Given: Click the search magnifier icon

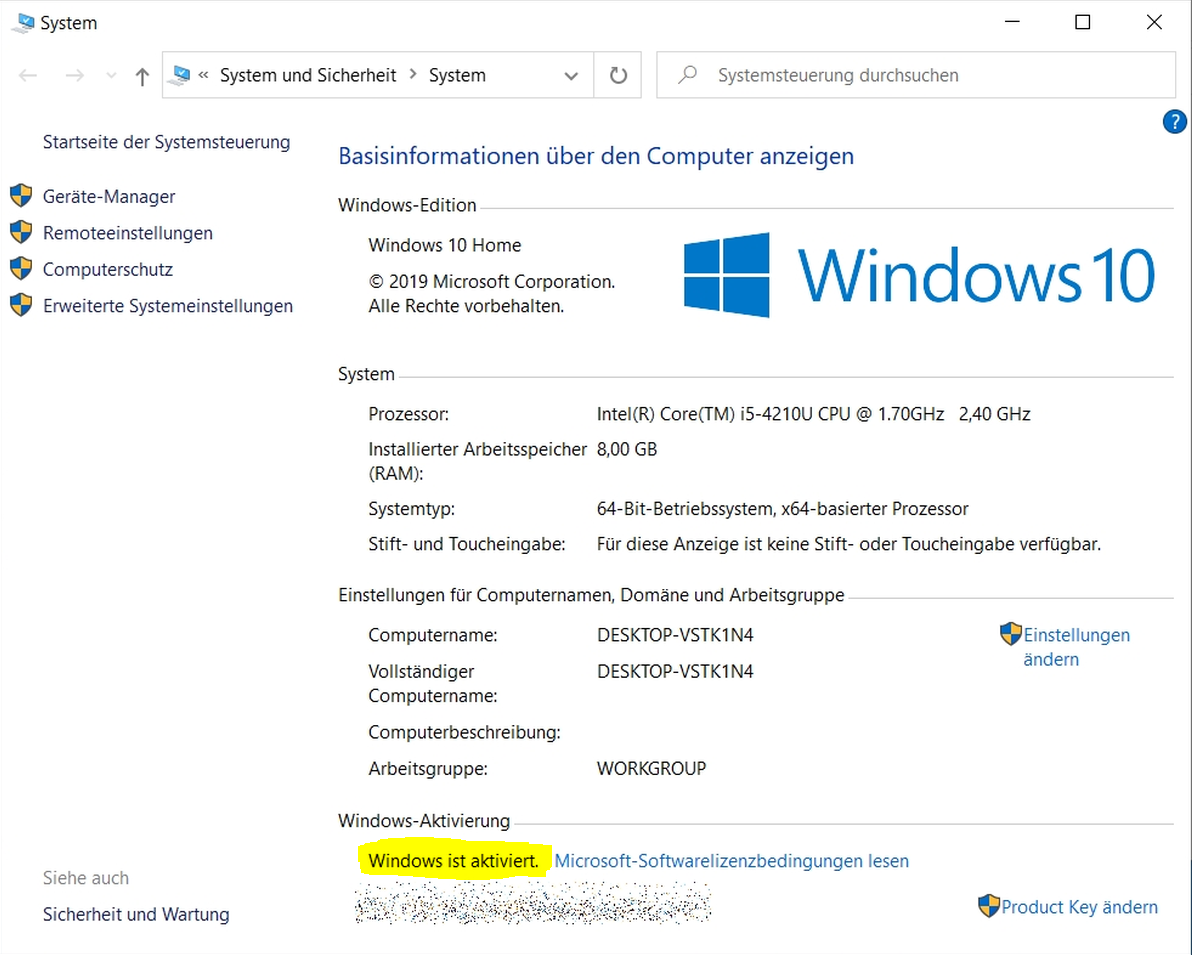Looking at the screenshot, I should coord(687,75).
